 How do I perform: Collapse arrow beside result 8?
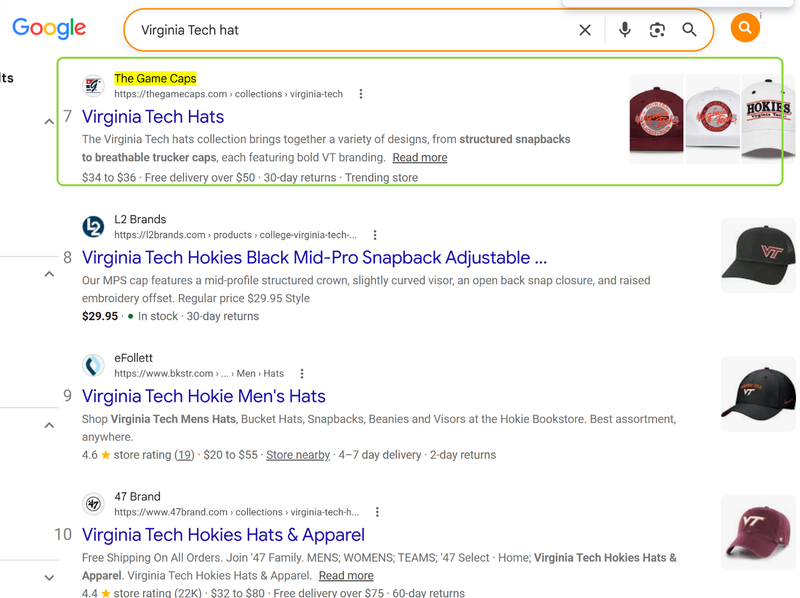point(49,274)
